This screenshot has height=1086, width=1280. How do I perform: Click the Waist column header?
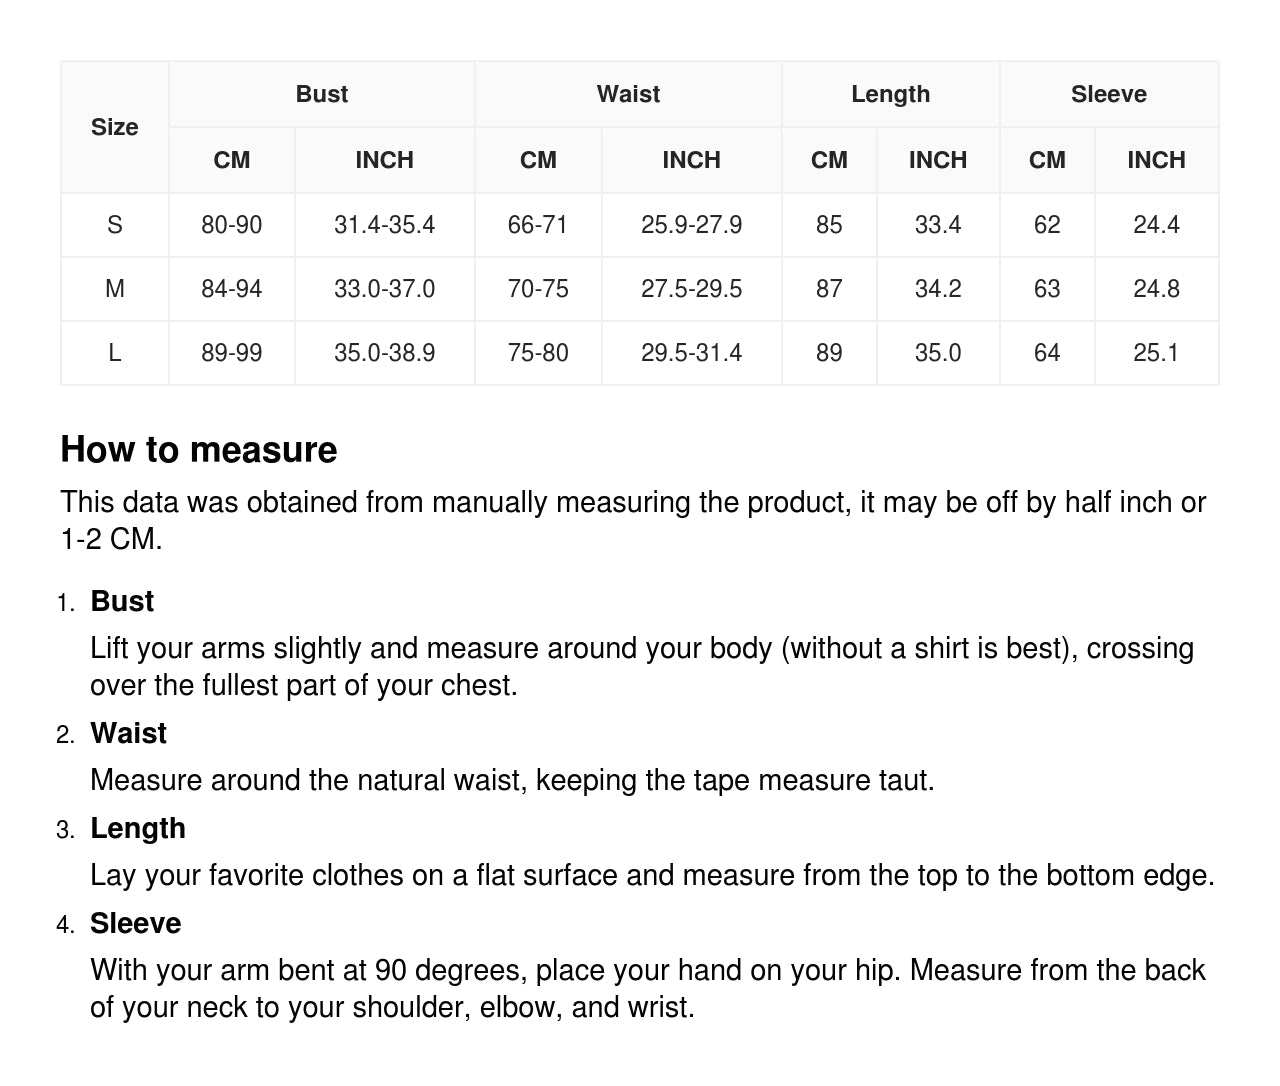tap(628, 94)
